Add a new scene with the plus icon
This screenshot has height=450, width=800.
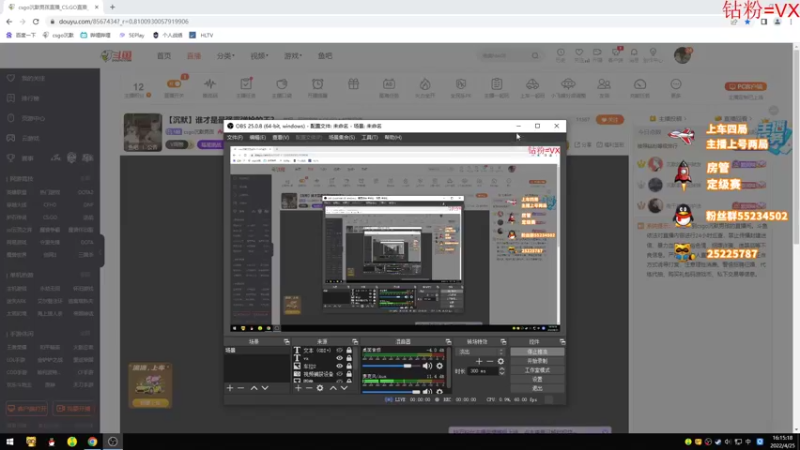coord(230,388)
